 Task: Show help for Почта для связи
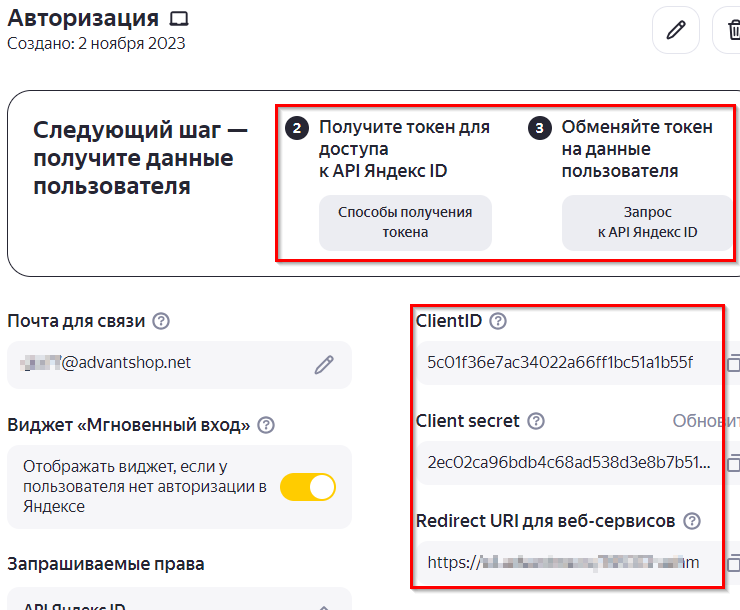click(160, 321)
